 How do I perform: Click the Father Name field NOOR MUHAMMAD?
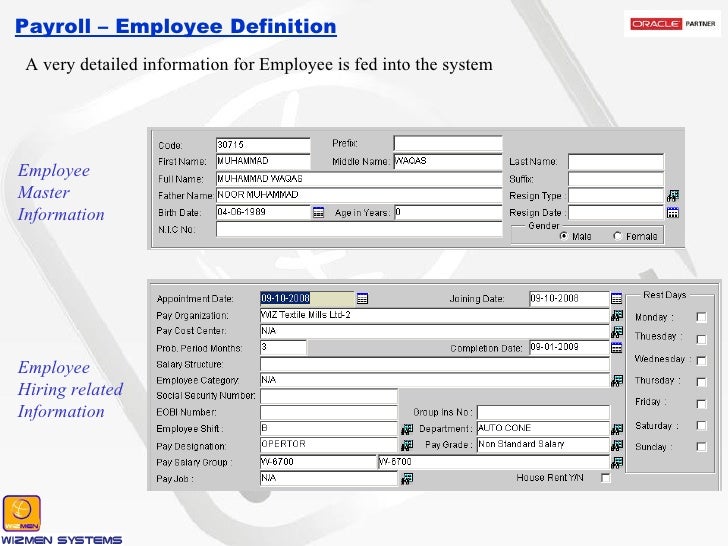tap(359, 195)
